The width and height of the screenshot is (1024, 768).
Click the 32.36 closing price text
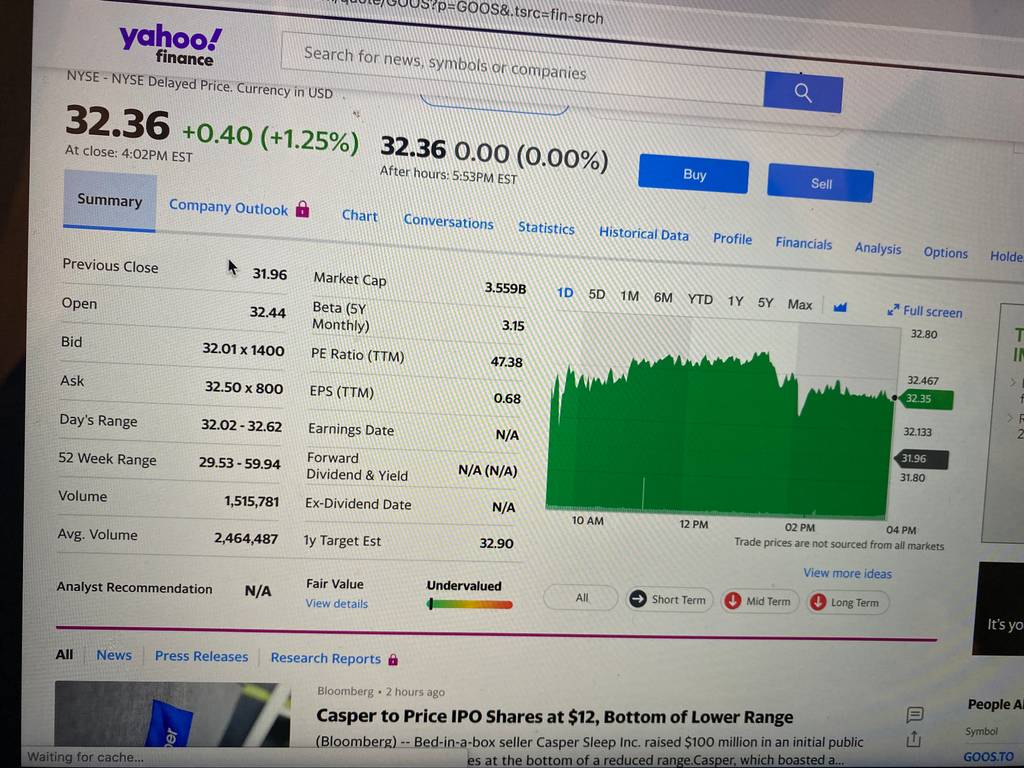118,123
